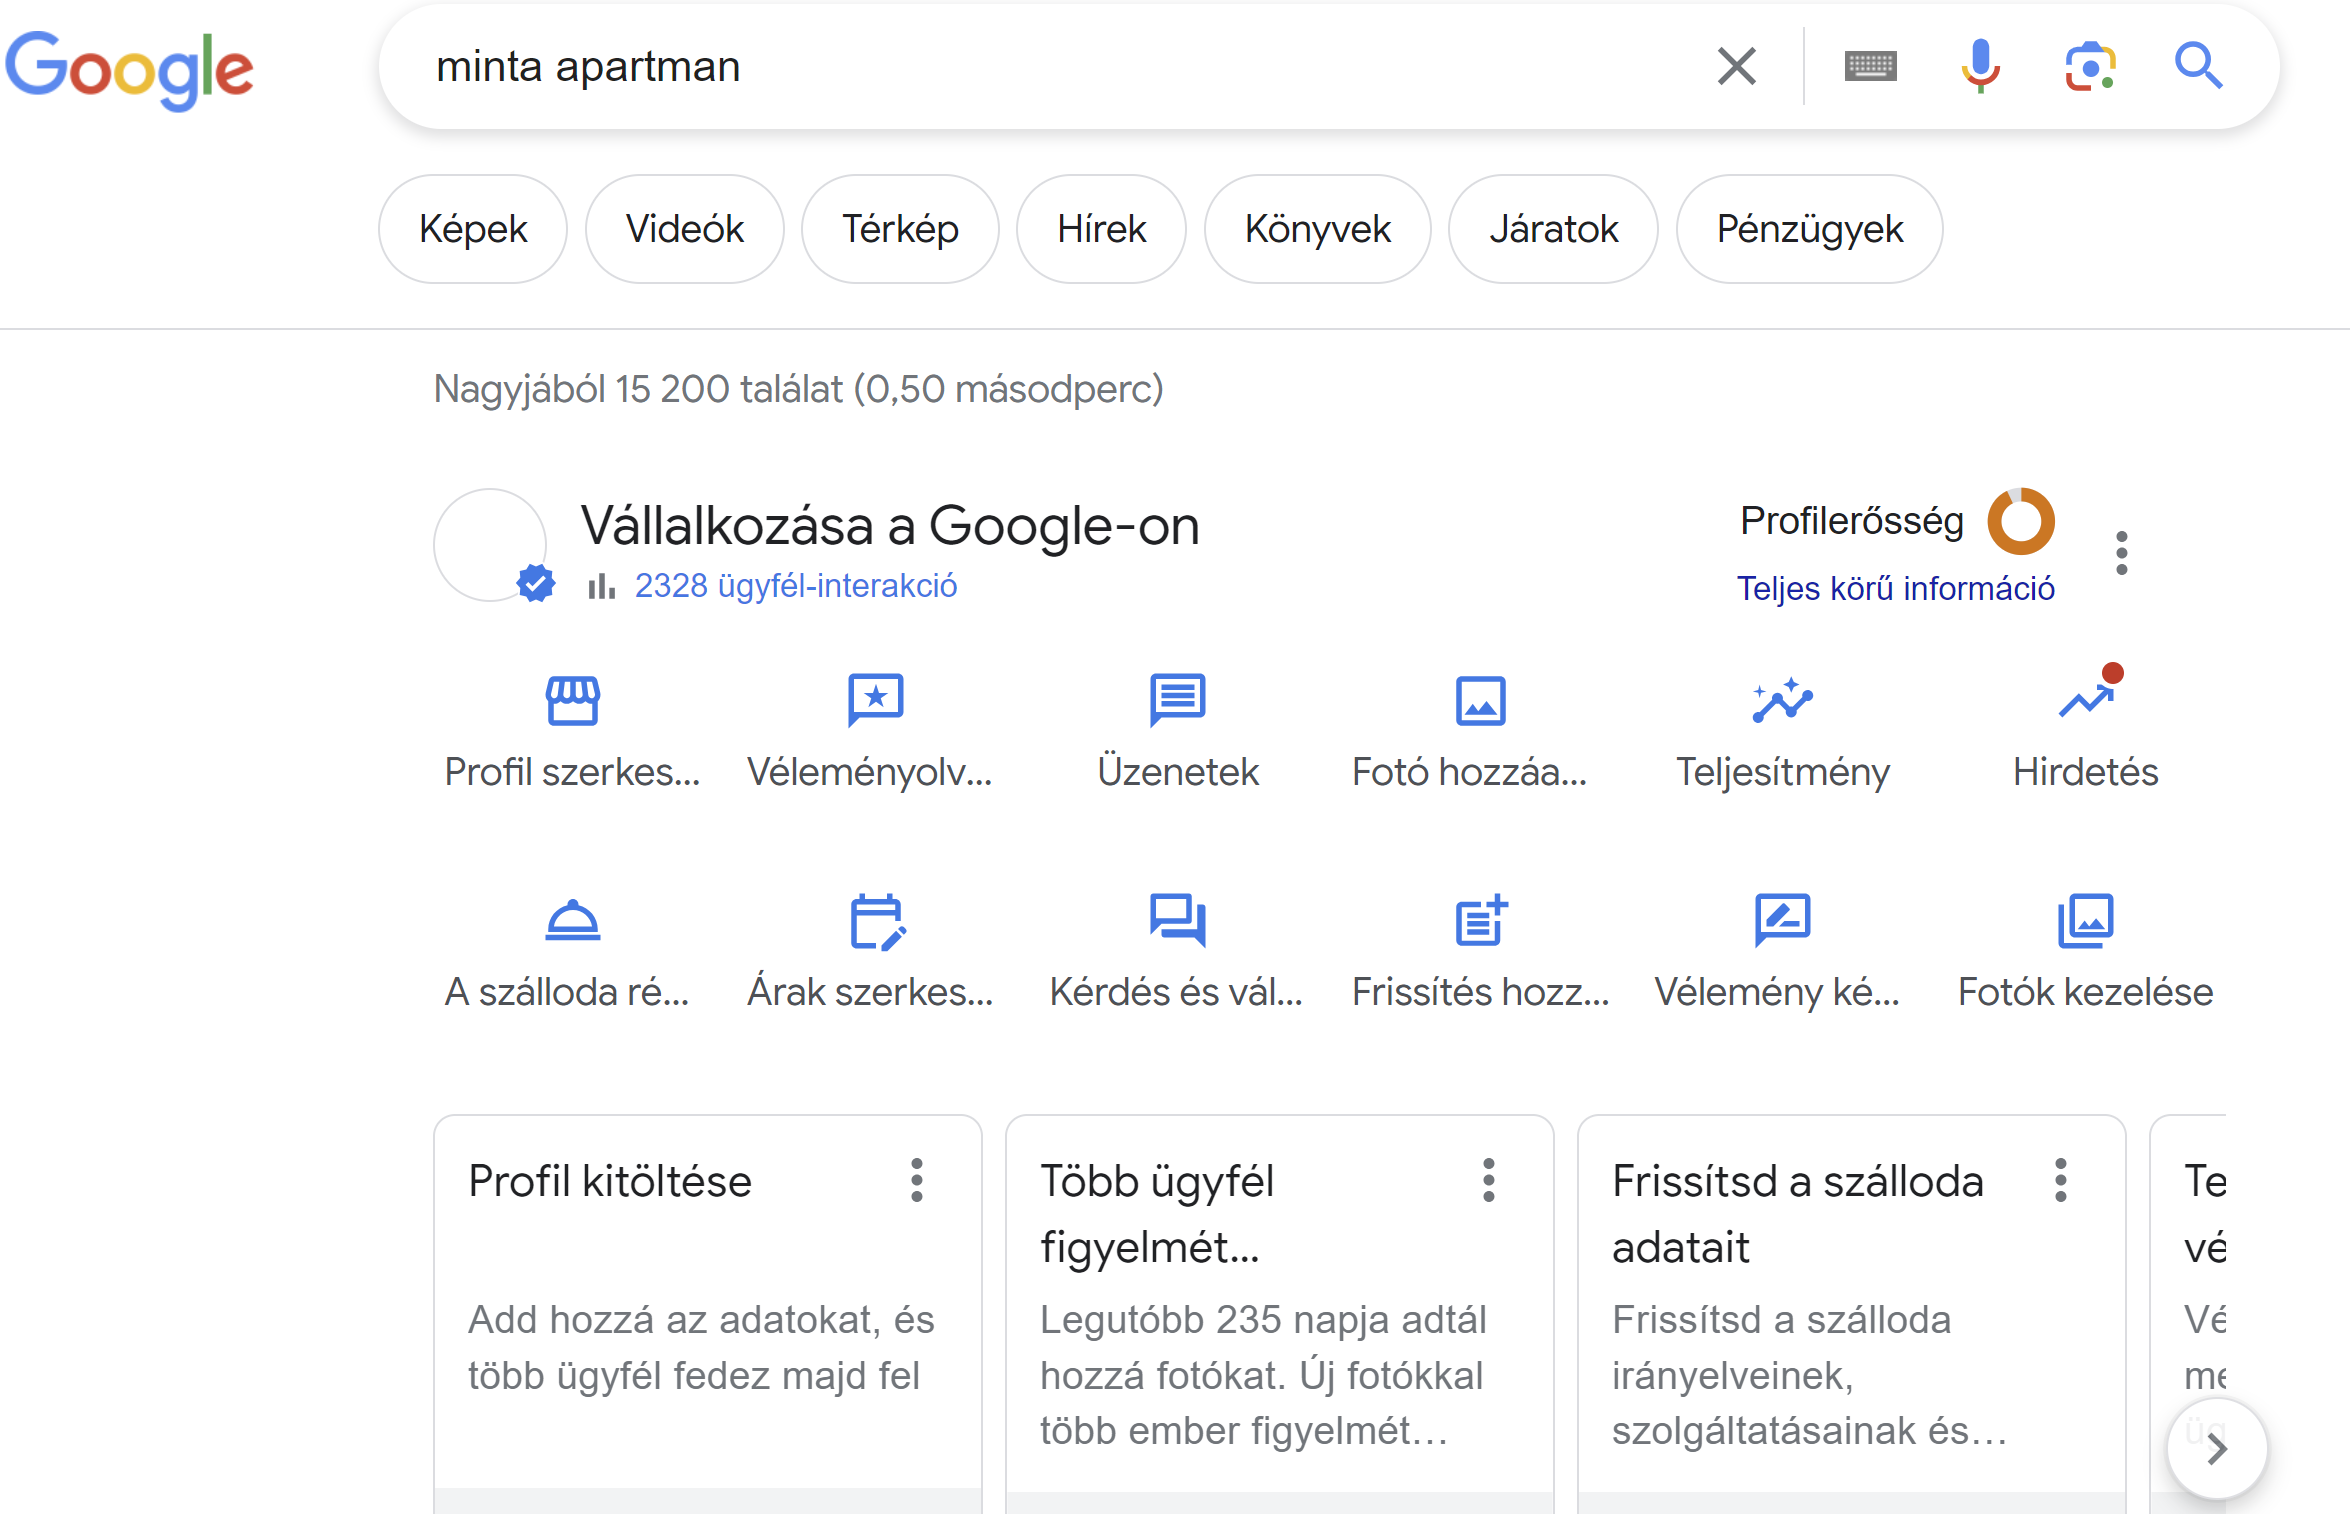The image size is (2350, 1514).
Task: Open the profile strength options menu
Action: pyautogui.click(x=2122, y=551)
